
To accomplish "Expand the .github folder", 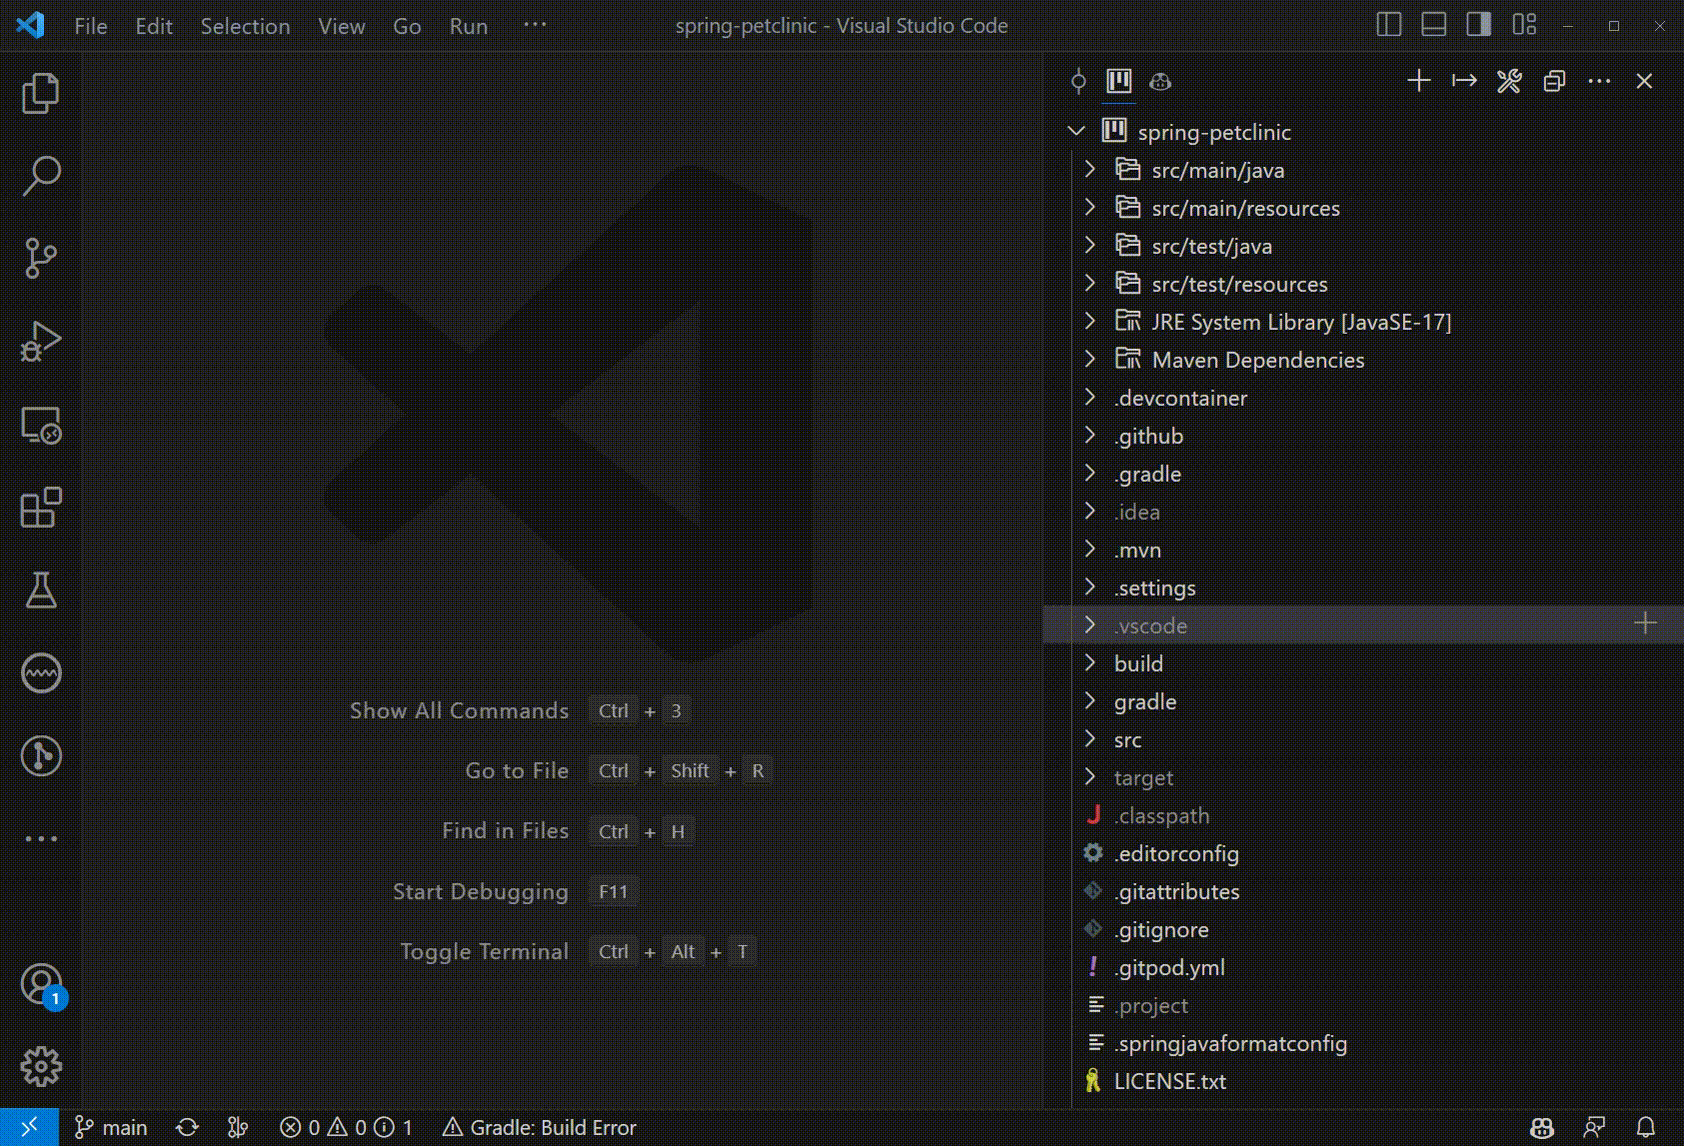I will tap(1090, 435).
